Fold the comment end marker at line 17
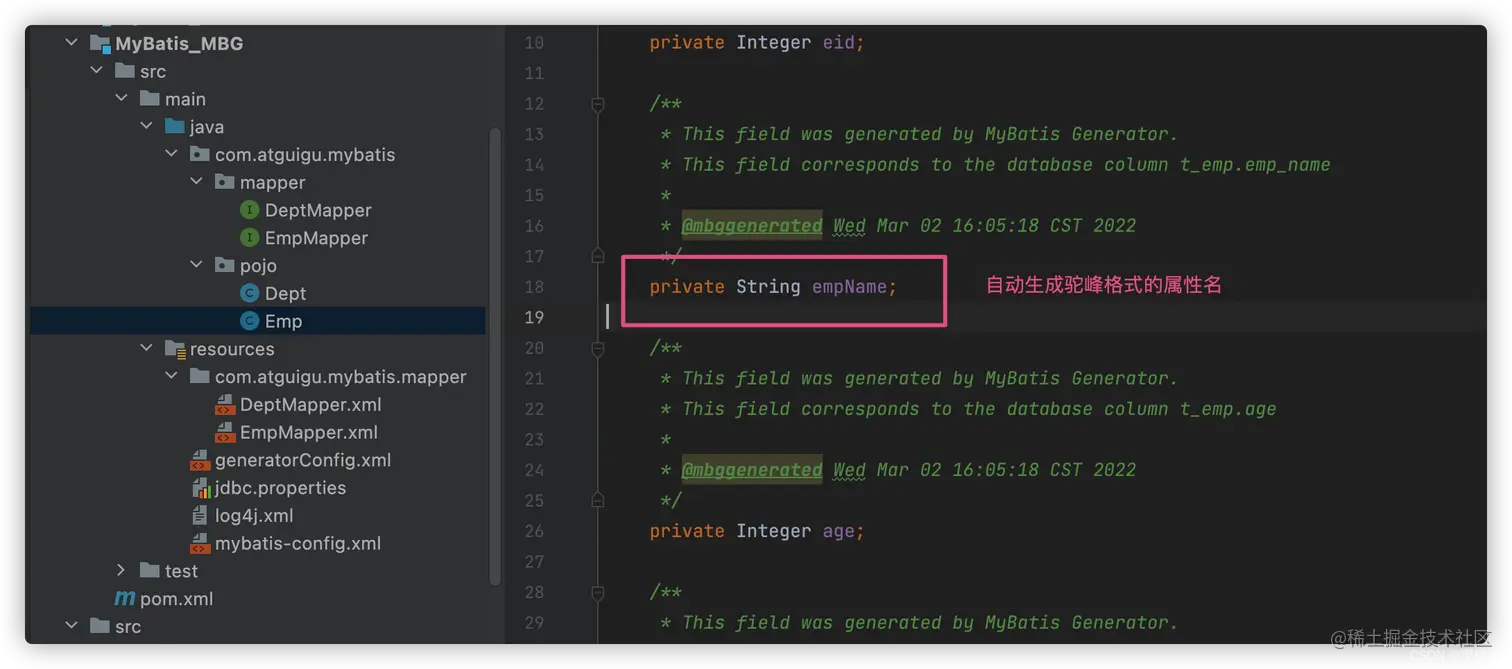The width and height of the screenshot is (1512, 669). click(598, 256)
